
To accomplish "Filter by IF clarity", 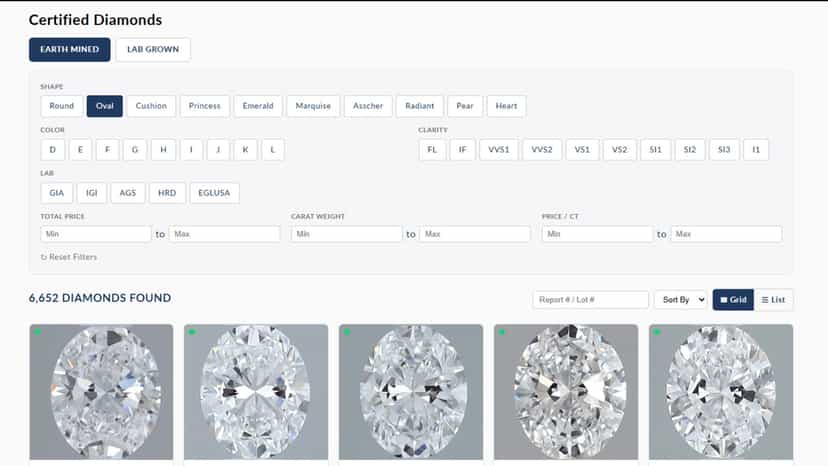I will pos(463,150).
